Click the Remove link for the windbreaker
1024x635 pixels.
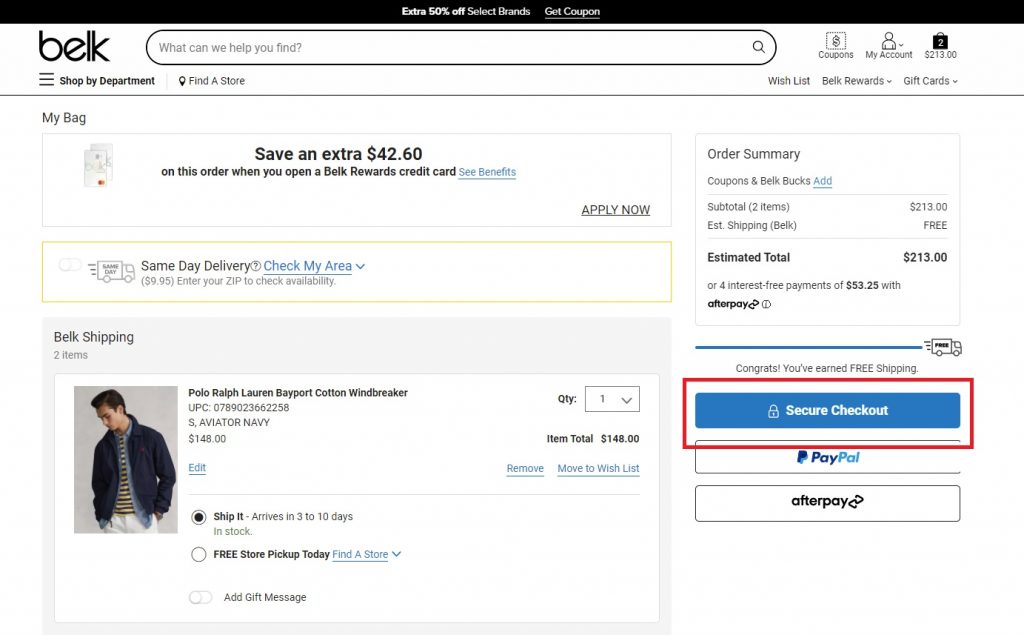525,468
